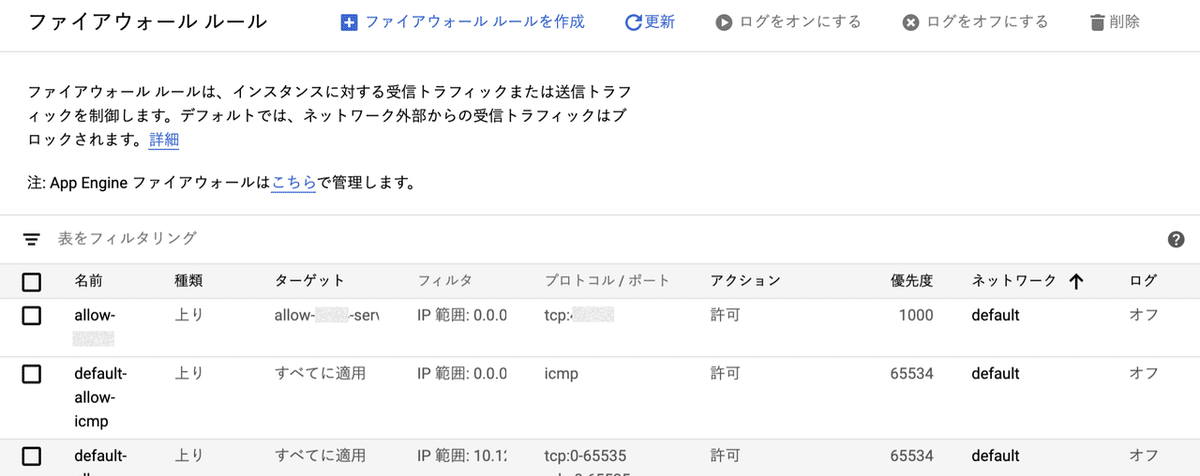
Task: Click the plus icon to create firewall rule
Action: point(349,22)
